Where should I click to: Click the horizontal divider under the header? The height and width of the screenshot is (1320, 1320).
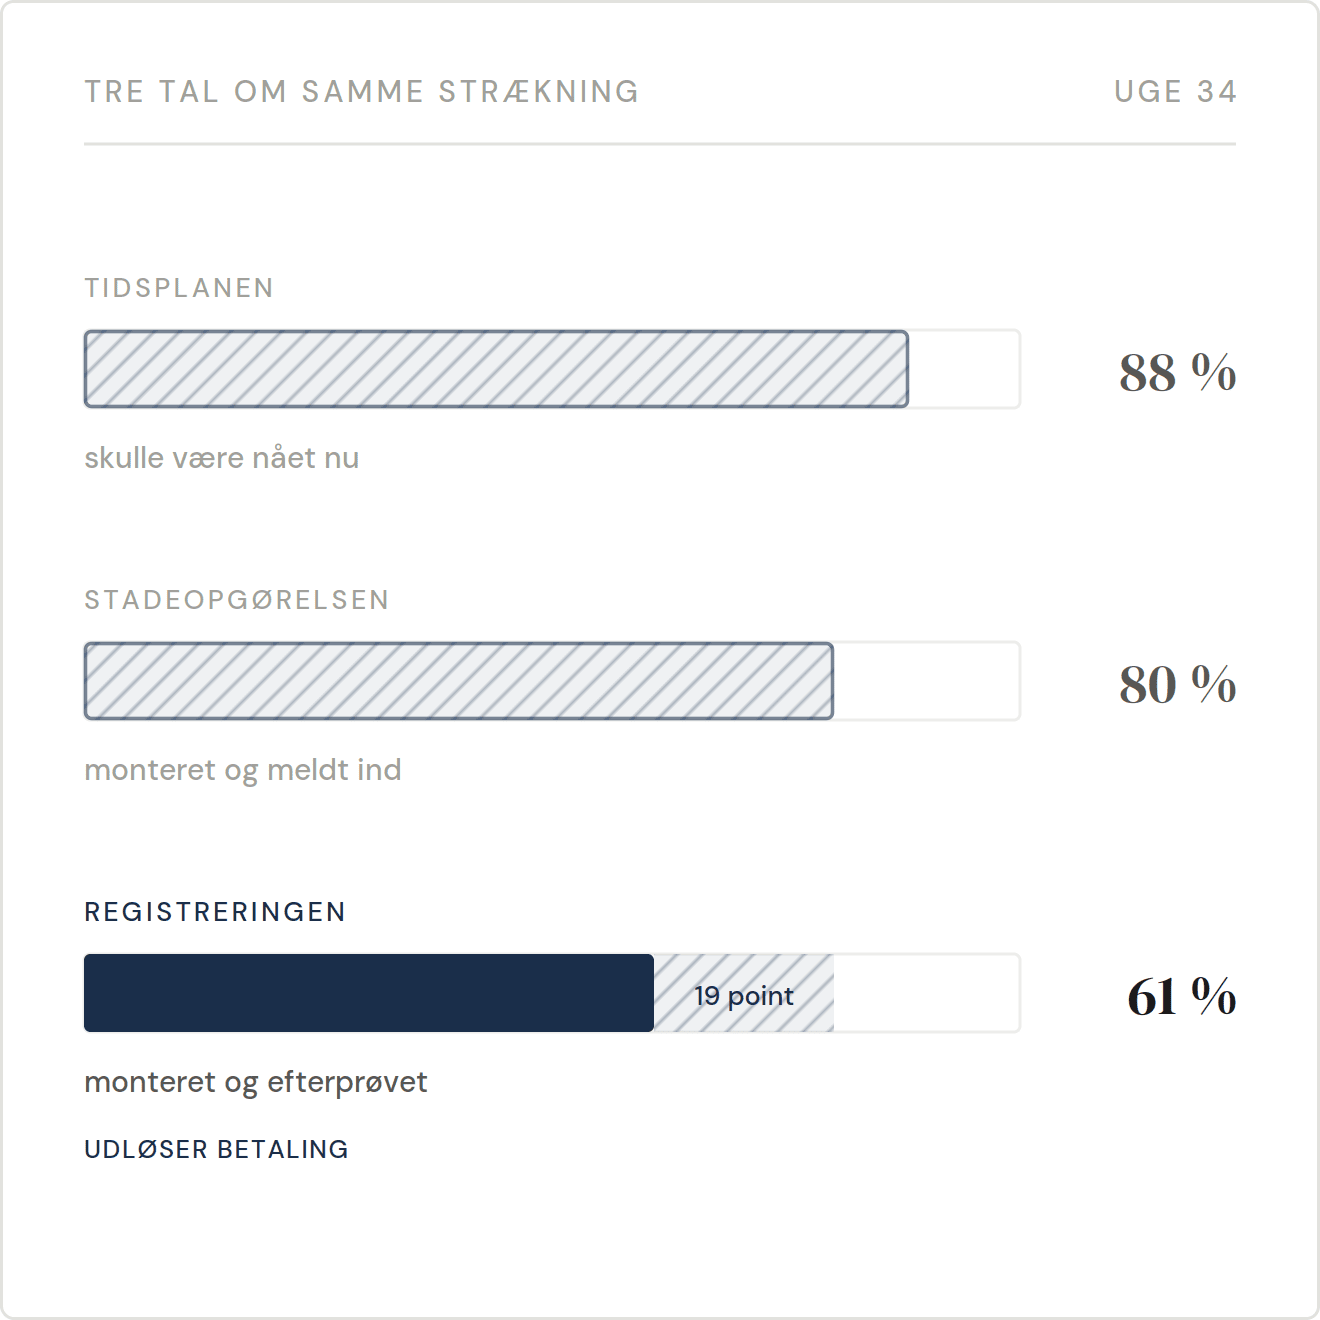[x=660, y=144]
